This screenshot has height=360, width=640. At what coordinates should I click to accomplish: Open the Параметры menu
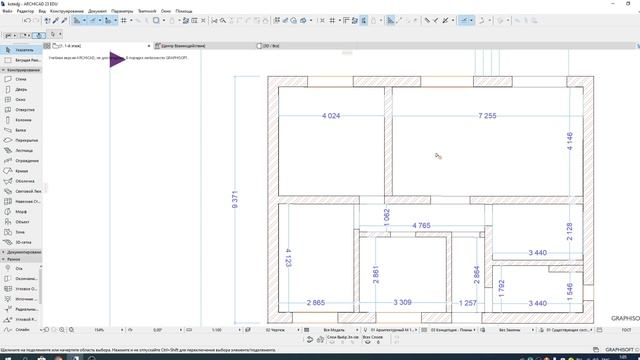122,11
